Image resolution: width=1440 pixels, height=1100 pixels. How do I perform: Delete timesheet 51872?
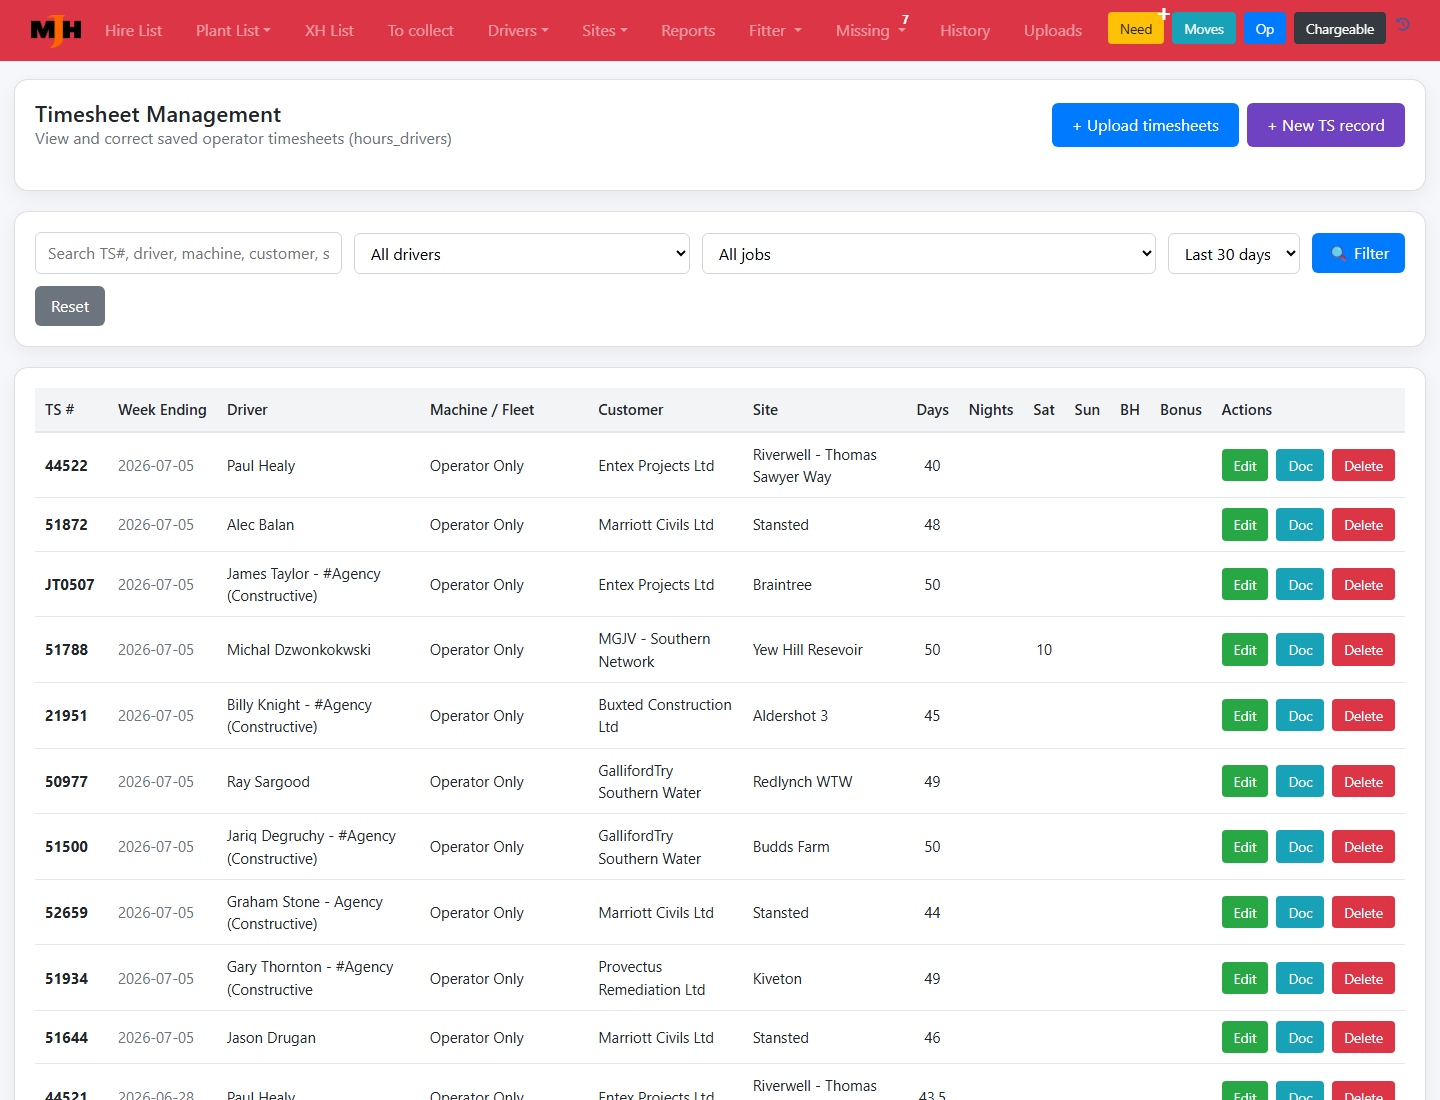coord(1363,525)
